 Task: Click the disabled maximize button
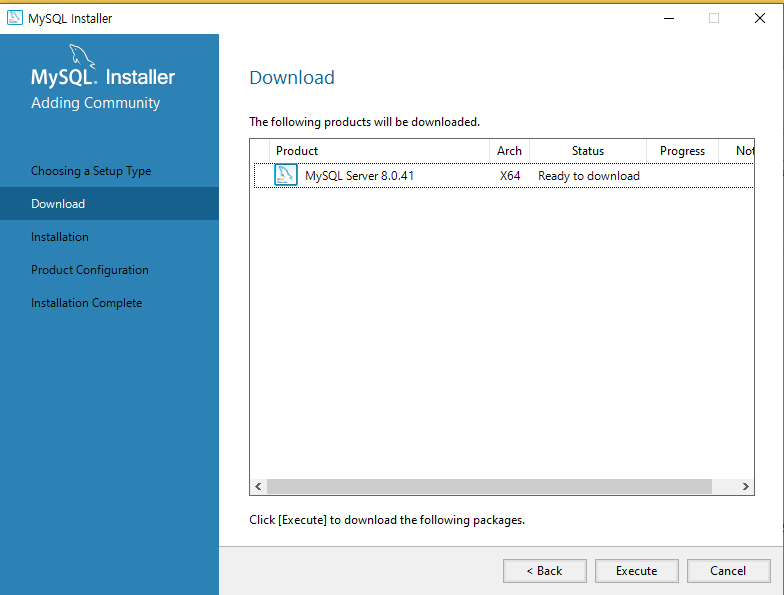[714, 18]
